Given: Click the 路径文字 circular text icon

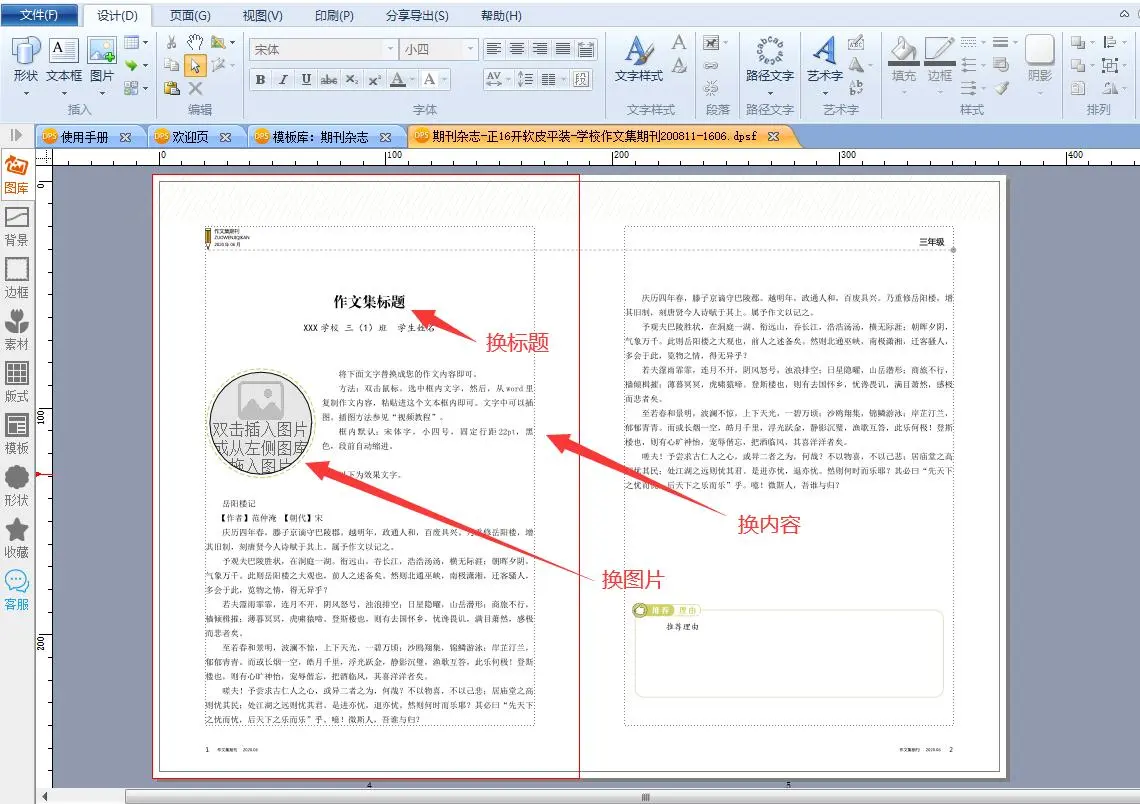Looking at the screenshot, I should [x=769, y=50].
